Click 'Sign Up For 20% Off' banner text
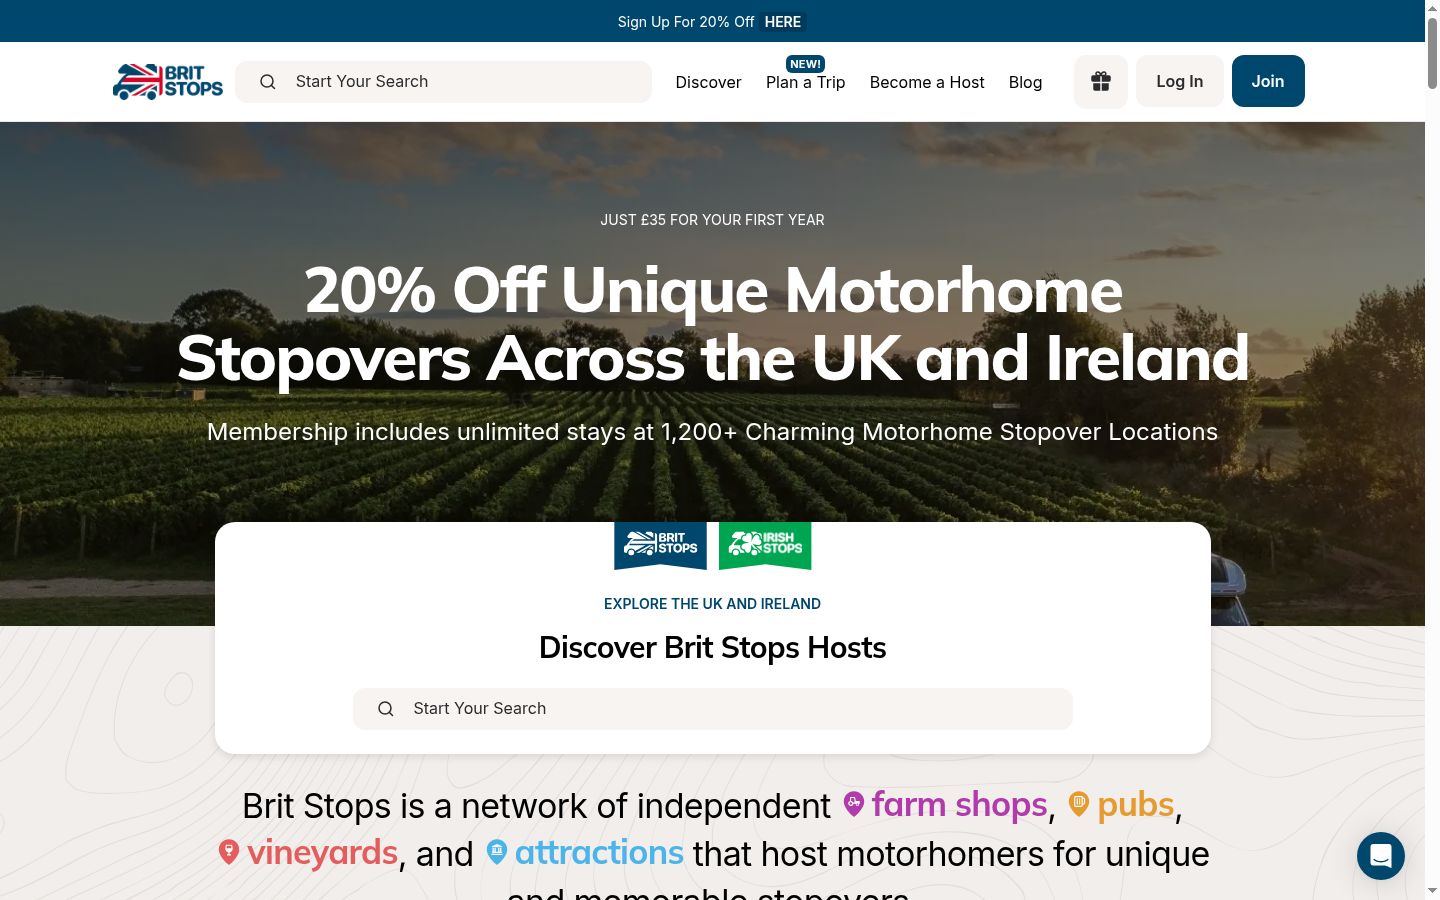 (x=686, y=22)
